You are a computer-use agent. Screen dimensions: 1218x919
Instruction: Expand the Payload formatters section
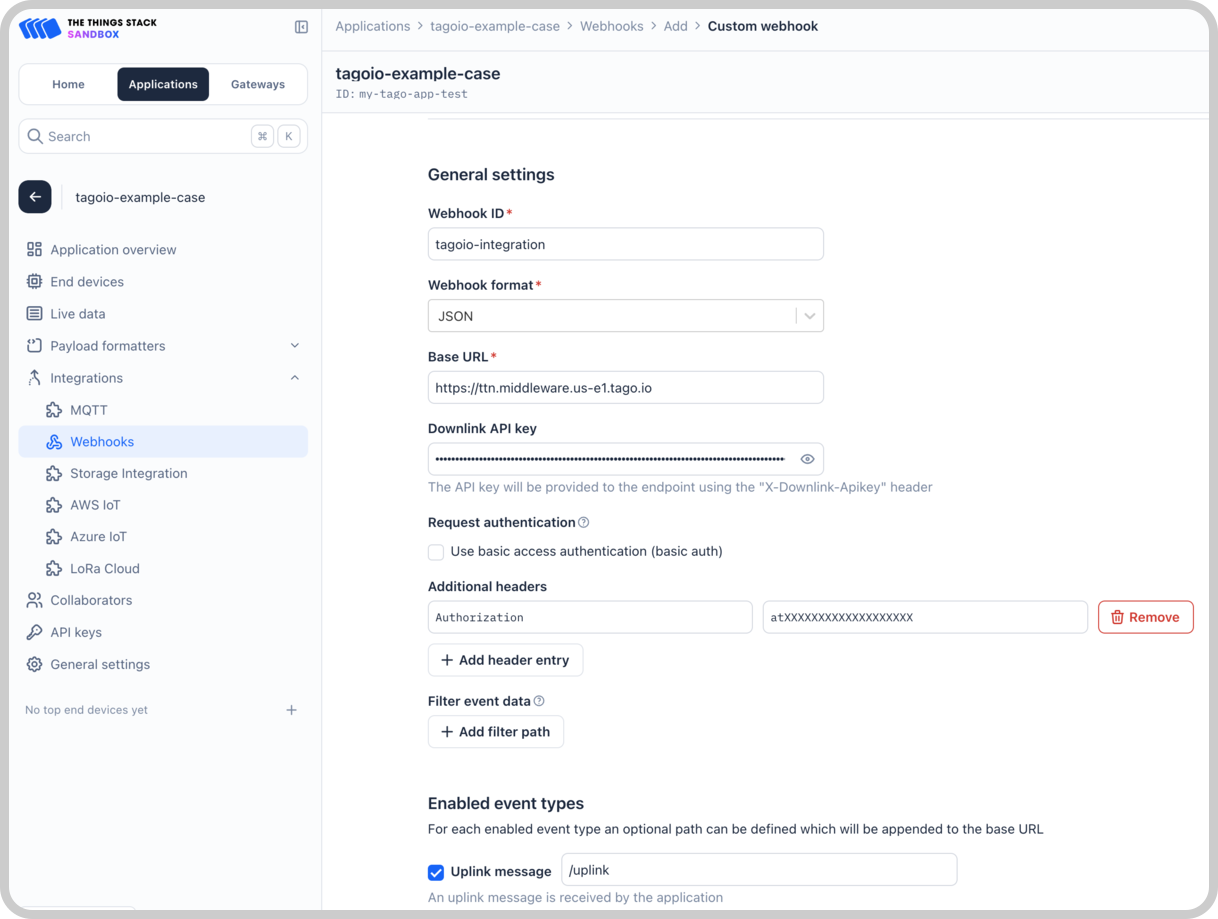(295, 345)
